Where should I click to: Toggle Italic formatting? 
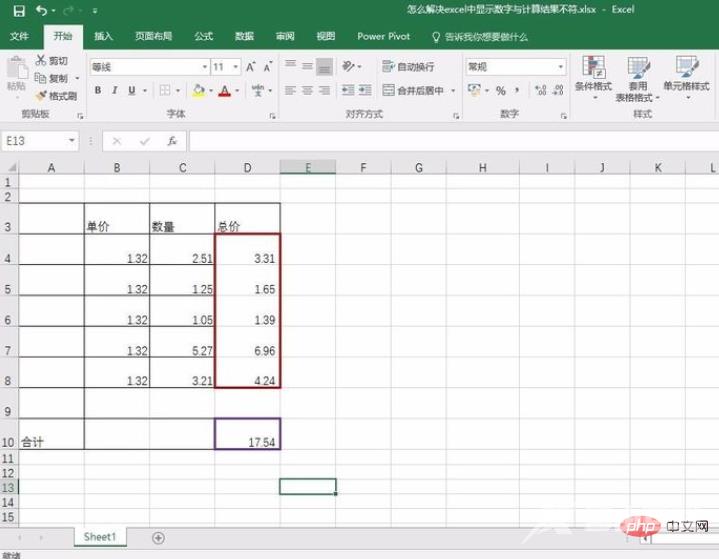115,91
